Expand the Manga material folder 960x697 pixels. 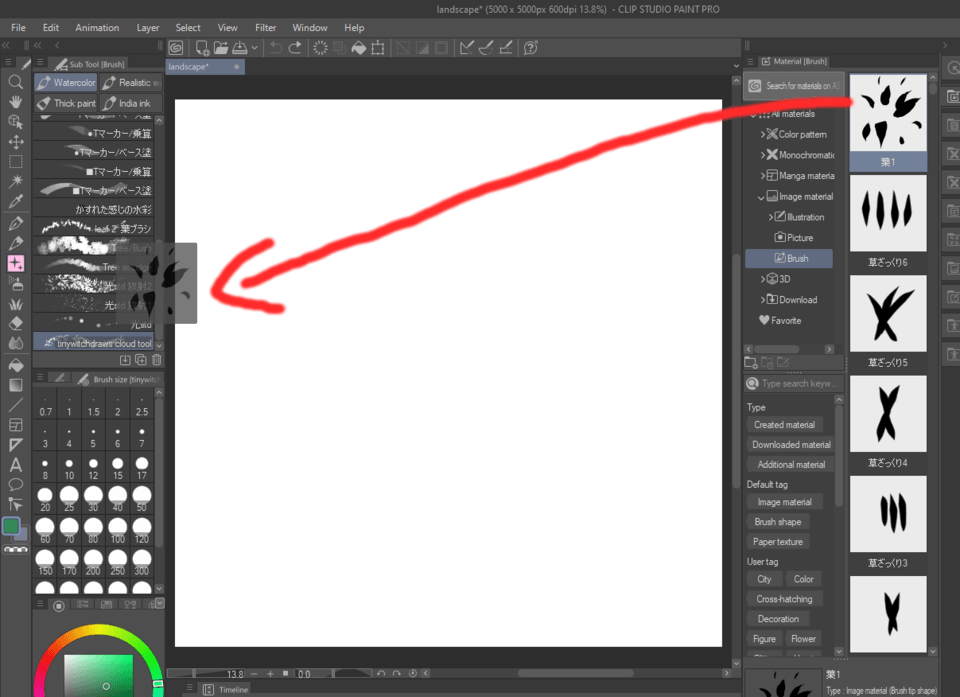pyautogui.click(x=763, y=176)
